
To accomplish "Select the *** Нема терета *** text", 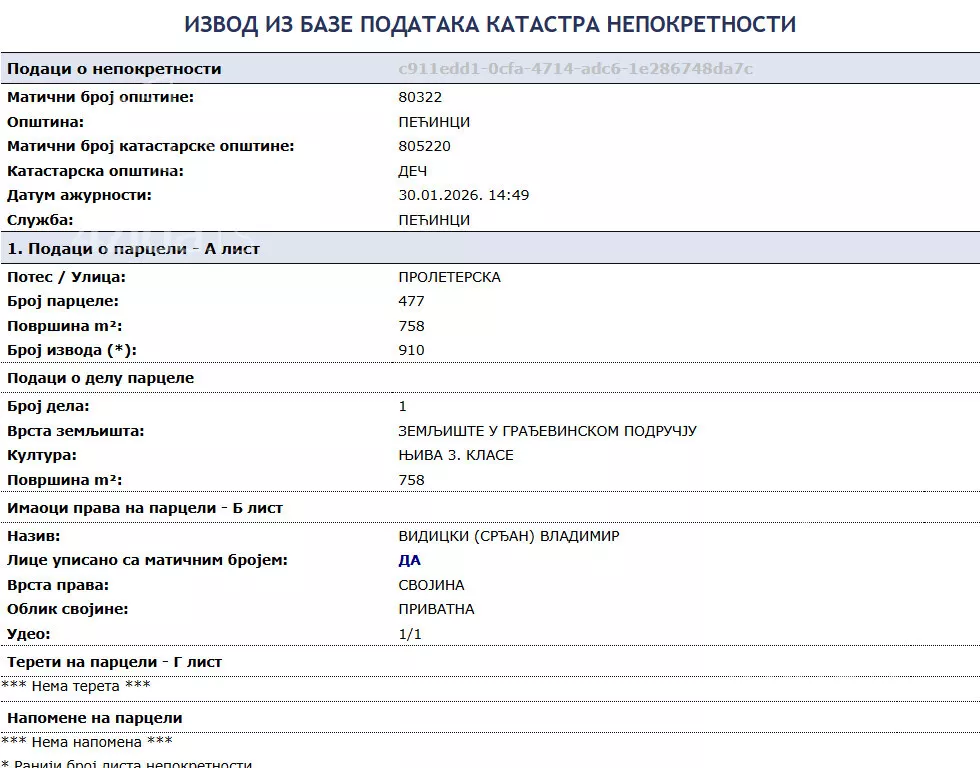I will click(75, 686).
